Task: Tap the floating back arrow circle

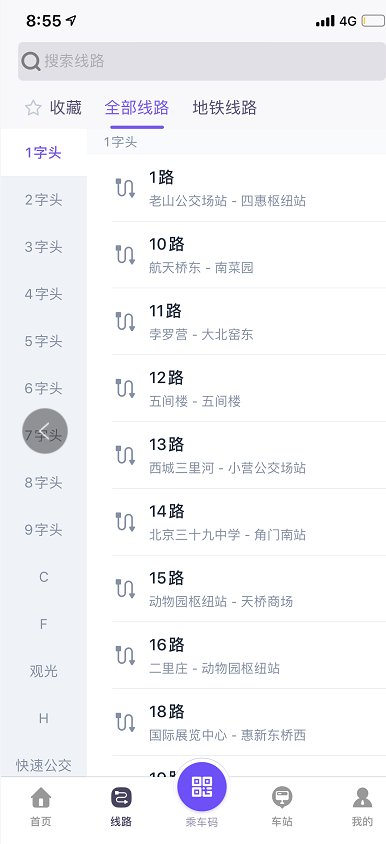Action: click(45, 431)
